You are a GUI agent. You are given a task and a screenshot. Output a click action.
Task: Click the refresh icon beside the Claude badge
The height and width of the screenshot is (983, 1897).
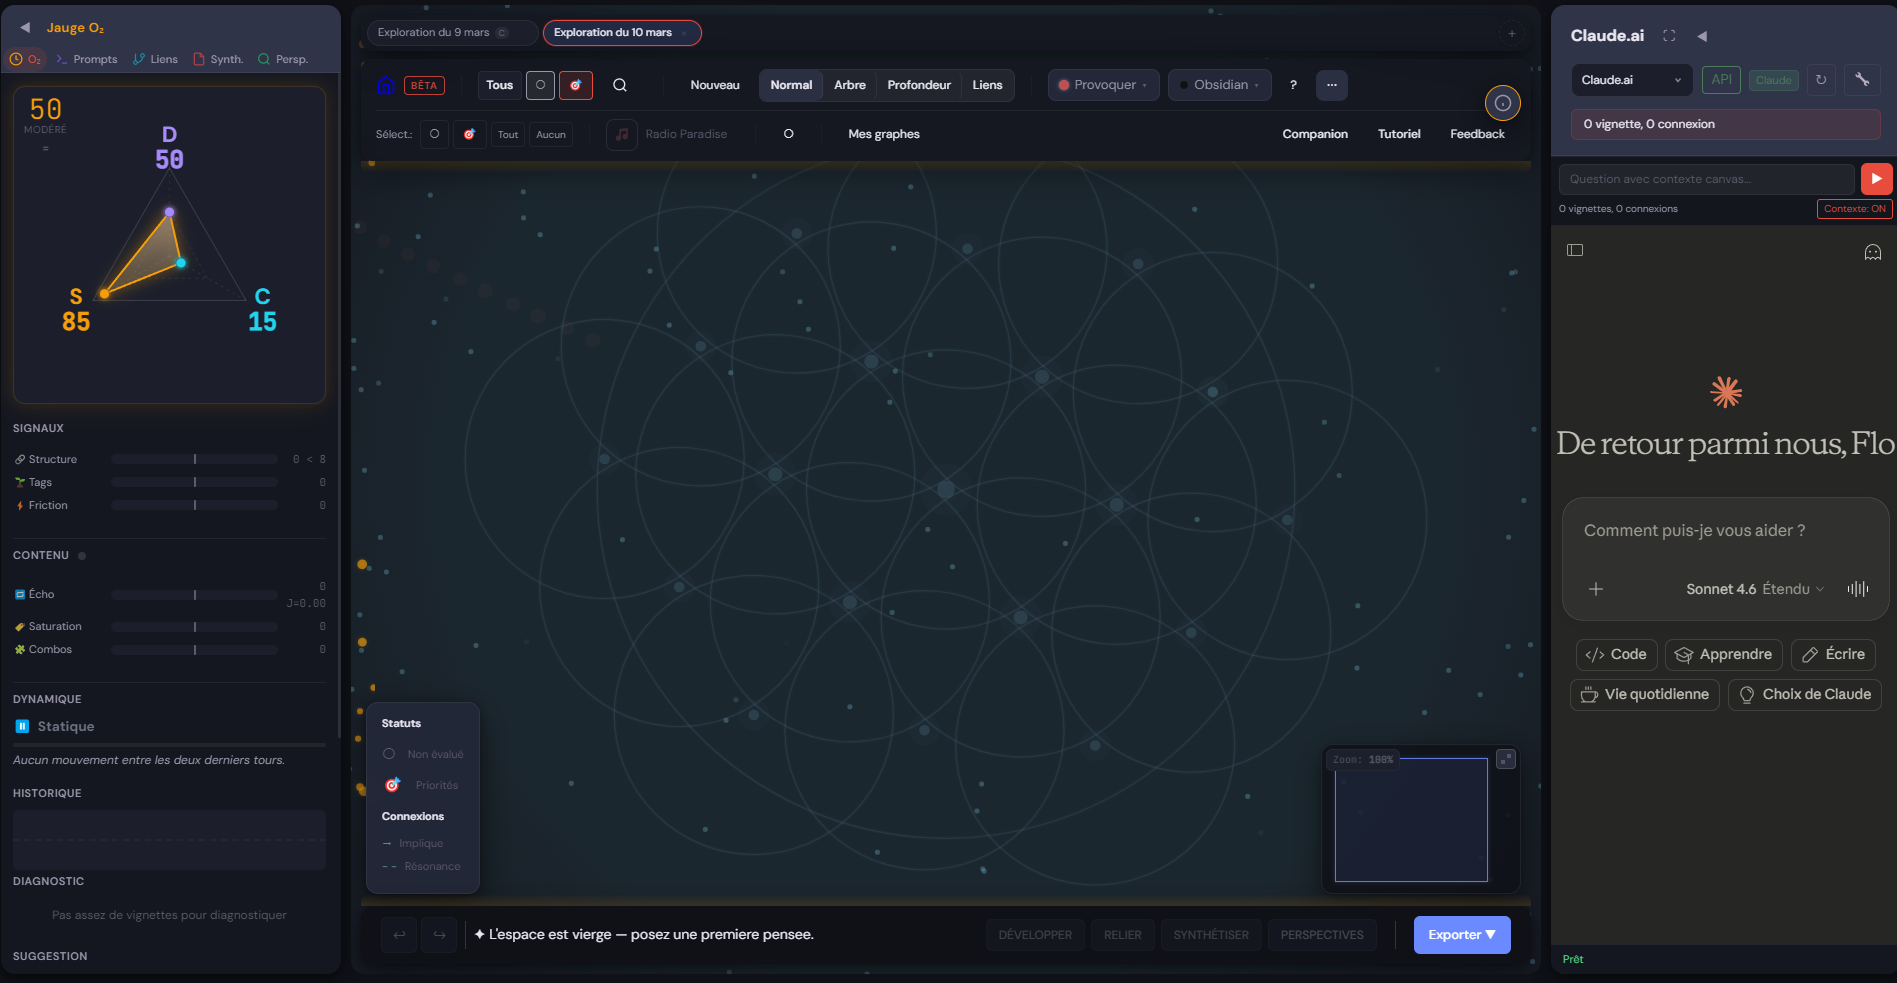pyautogui.click(x=1821, y=80)
